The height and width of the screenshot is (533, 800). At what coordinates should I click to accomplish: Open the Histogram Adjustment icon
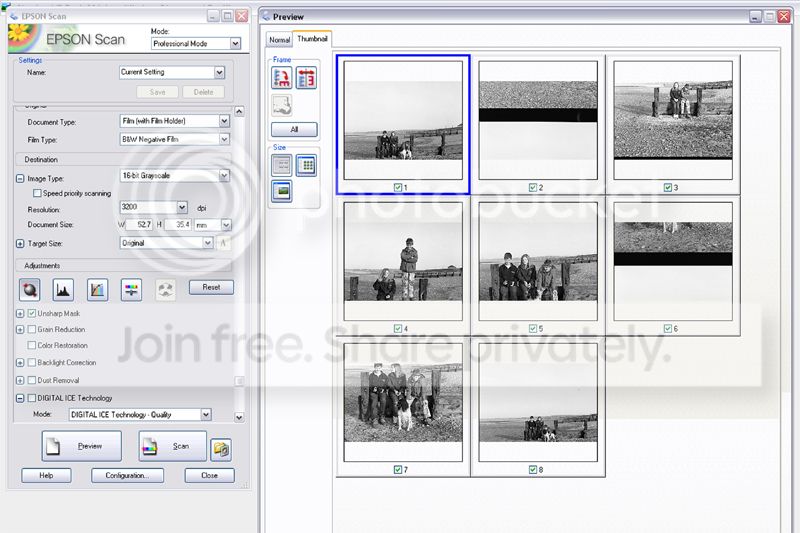(63, 290)
